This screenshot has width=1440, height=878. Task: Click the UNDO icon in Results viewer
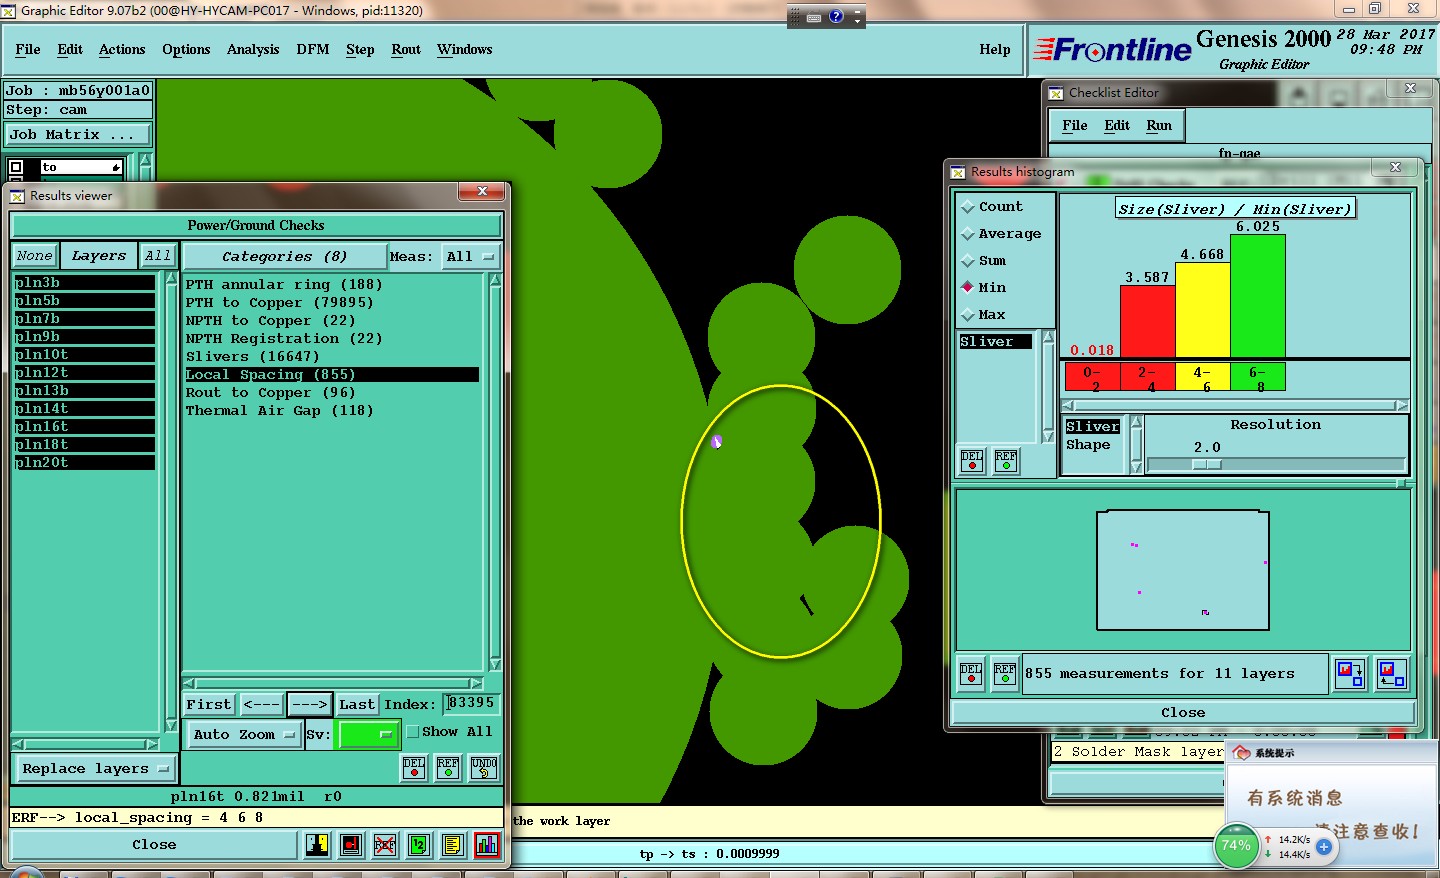(484, 768)
